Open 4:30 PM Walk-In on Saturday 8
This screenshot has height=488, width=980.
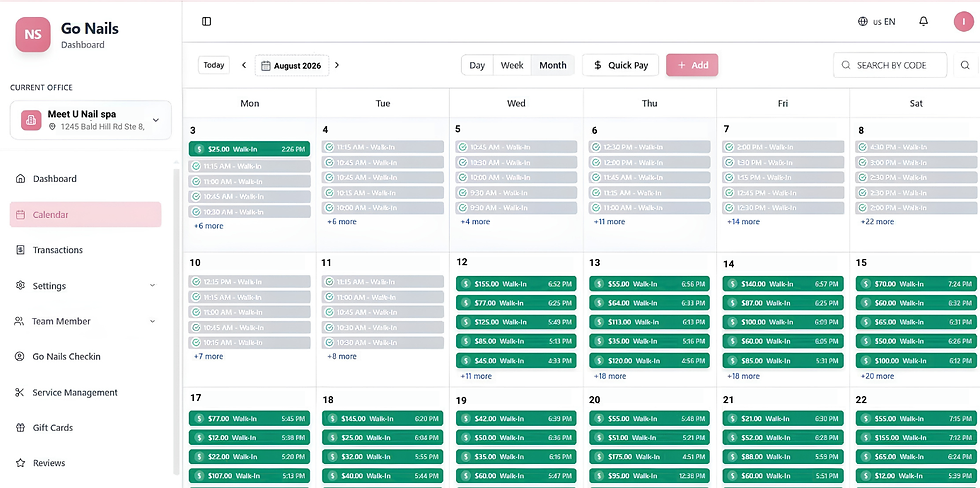tap(916, 147)
